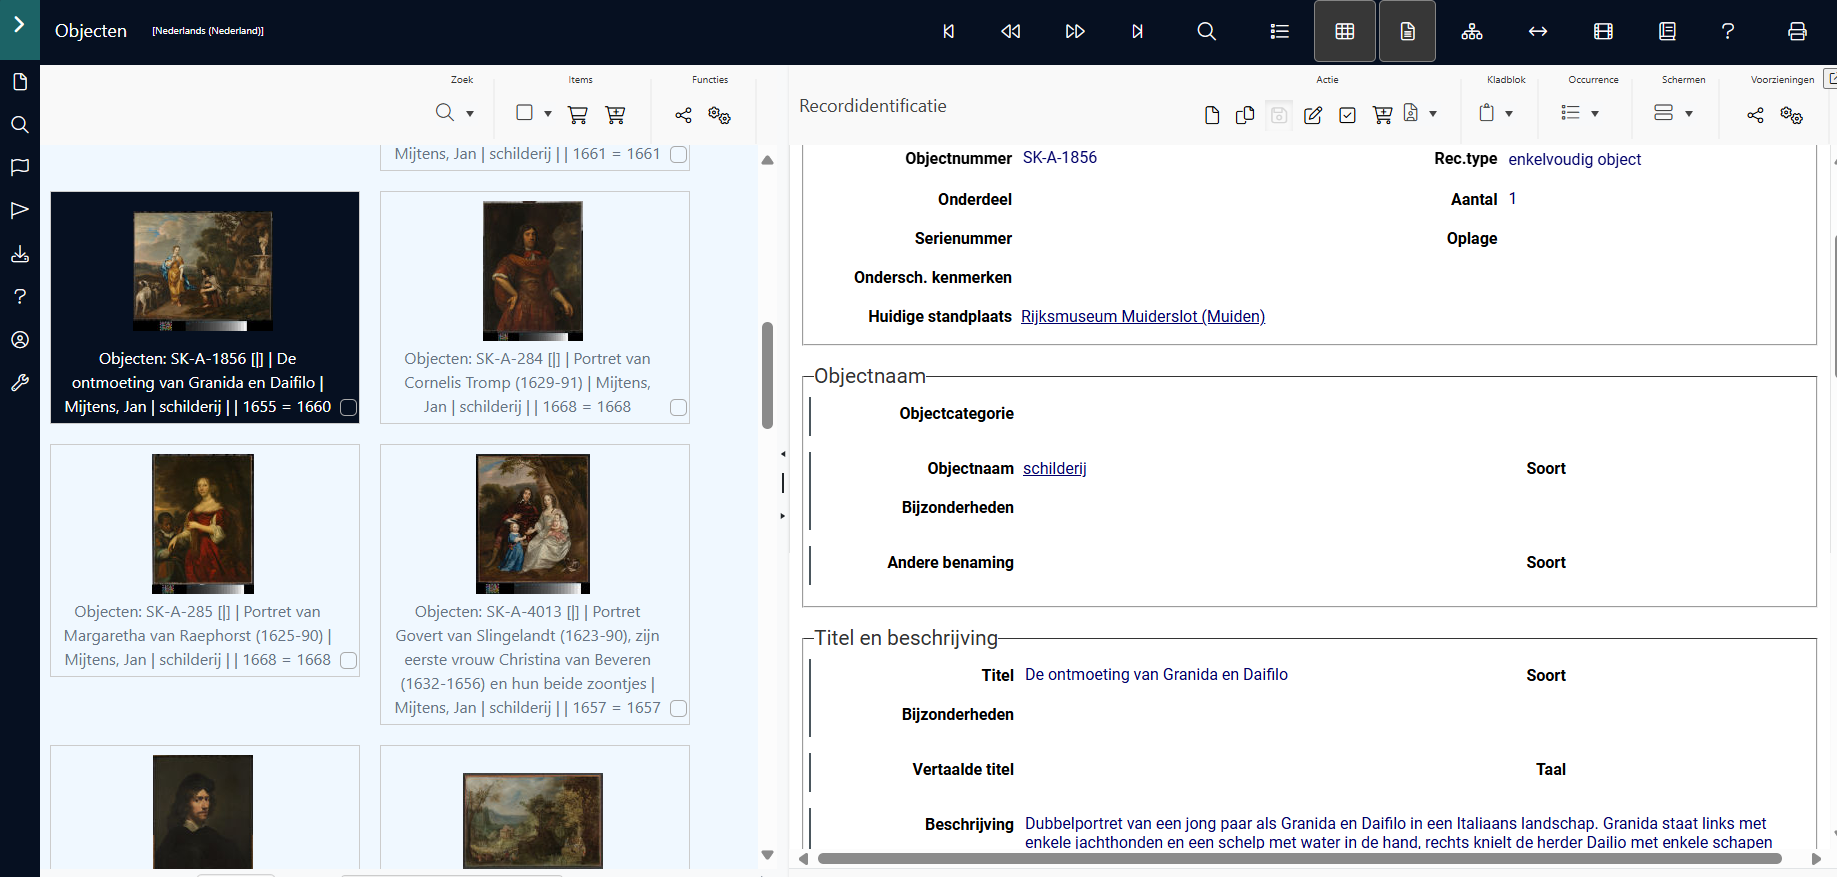Click the download tray icon in sidebar
The width and height of the screenshot is (1837, 877).
19,254
